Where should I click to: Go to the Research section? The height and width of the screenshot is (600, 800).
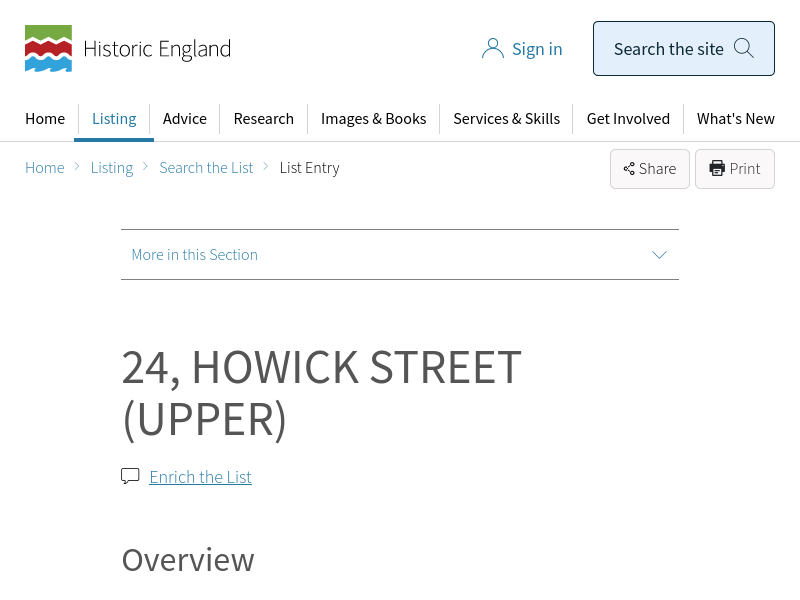click(x=263, y=118)
